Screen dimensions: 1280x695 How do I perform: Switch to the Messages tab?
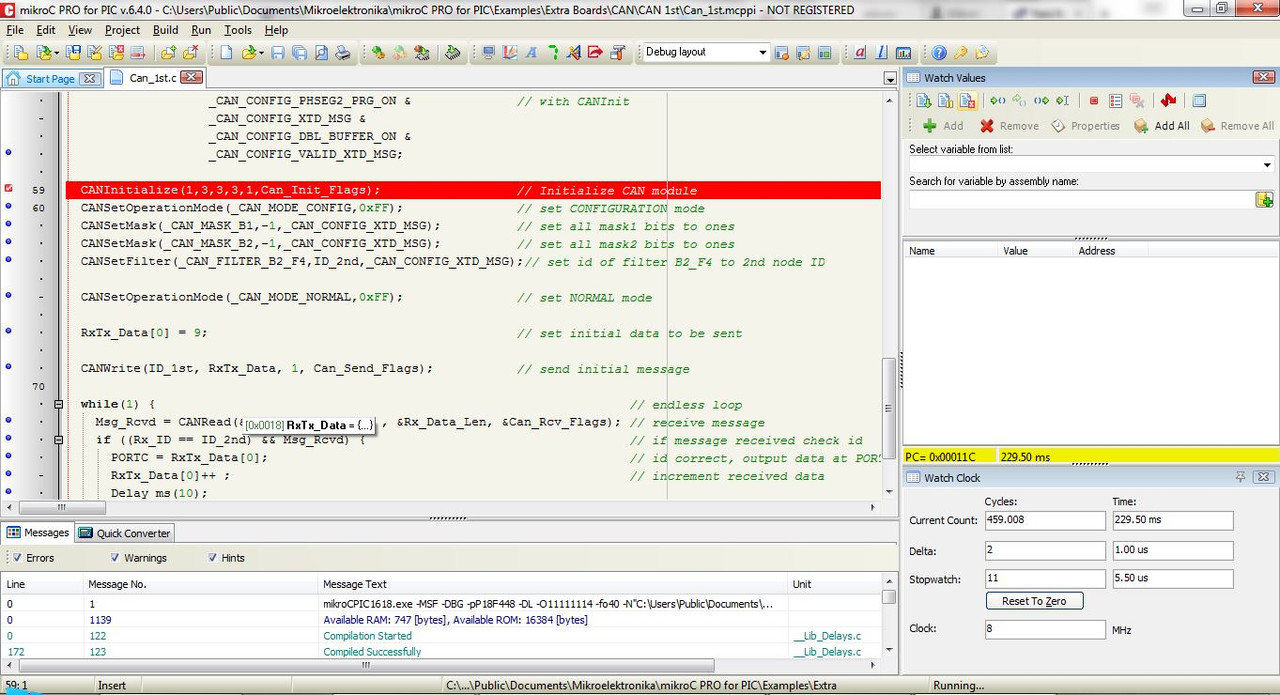(x=37, y=533)
